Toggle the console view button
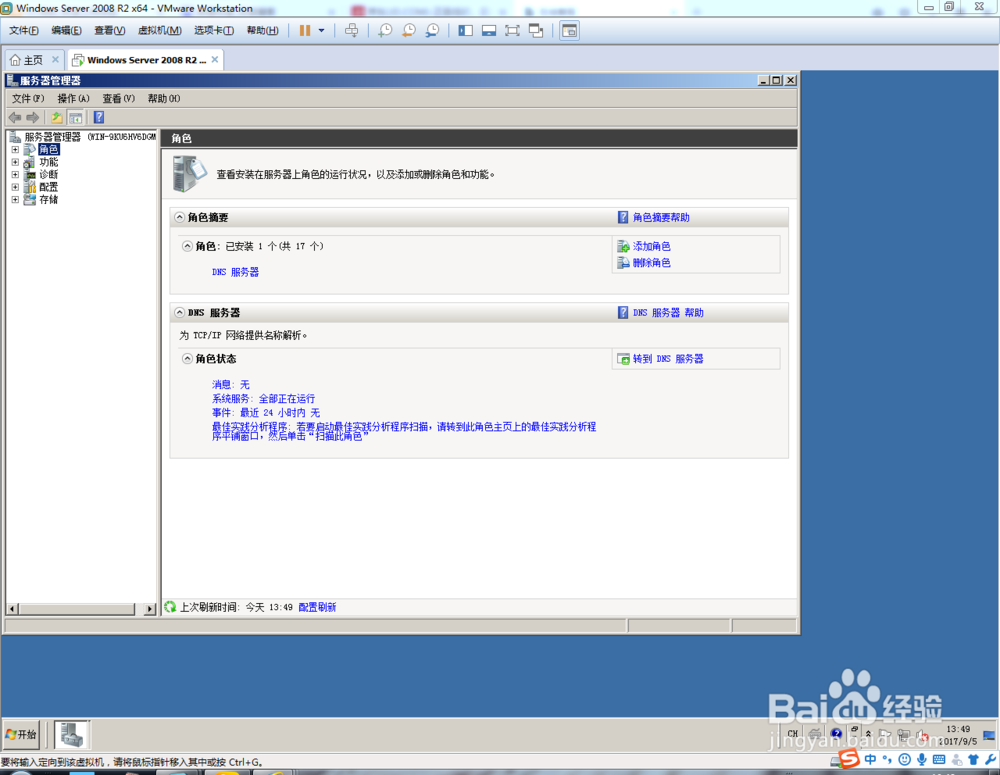Screen dimensions: 1000x775 click(570, 31)
